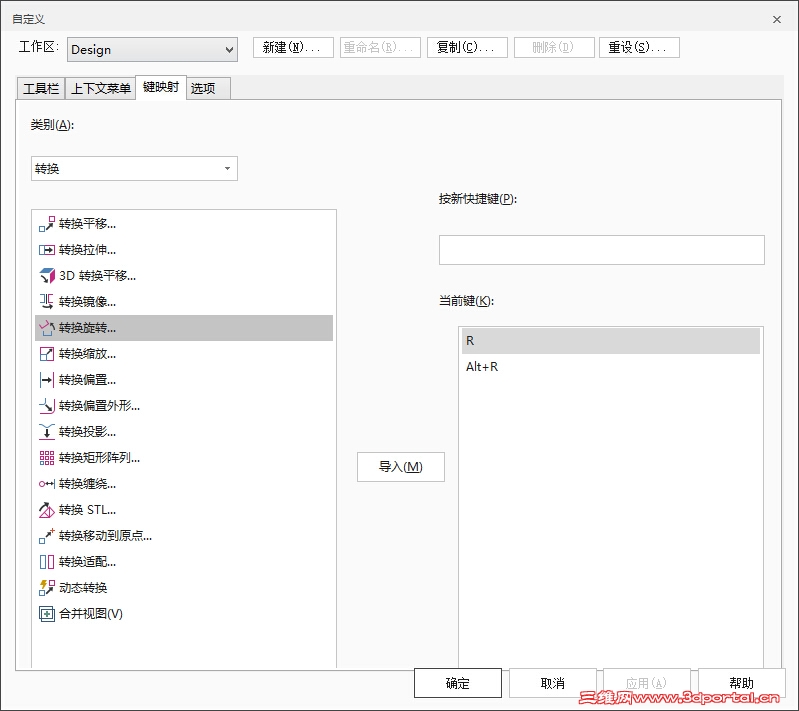799x711 pixels.
Task: Click the 删除(D) button
Action: pyautogui.click(x=554, y=47)
